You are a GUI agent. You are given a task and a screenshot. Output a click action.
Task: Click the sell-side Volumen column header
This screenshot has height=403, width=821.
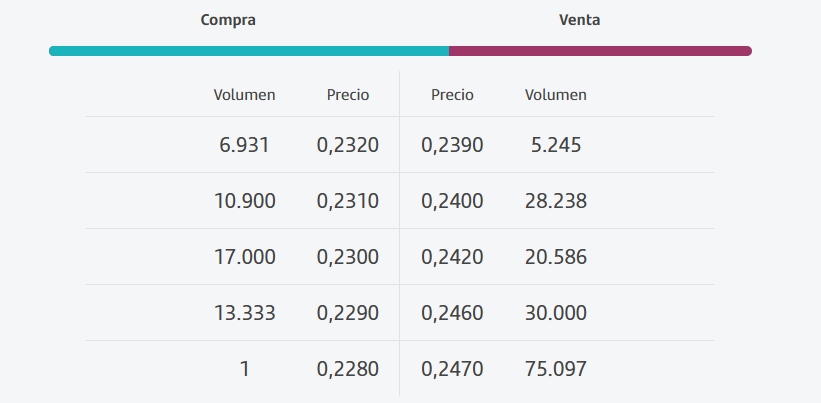555,95
